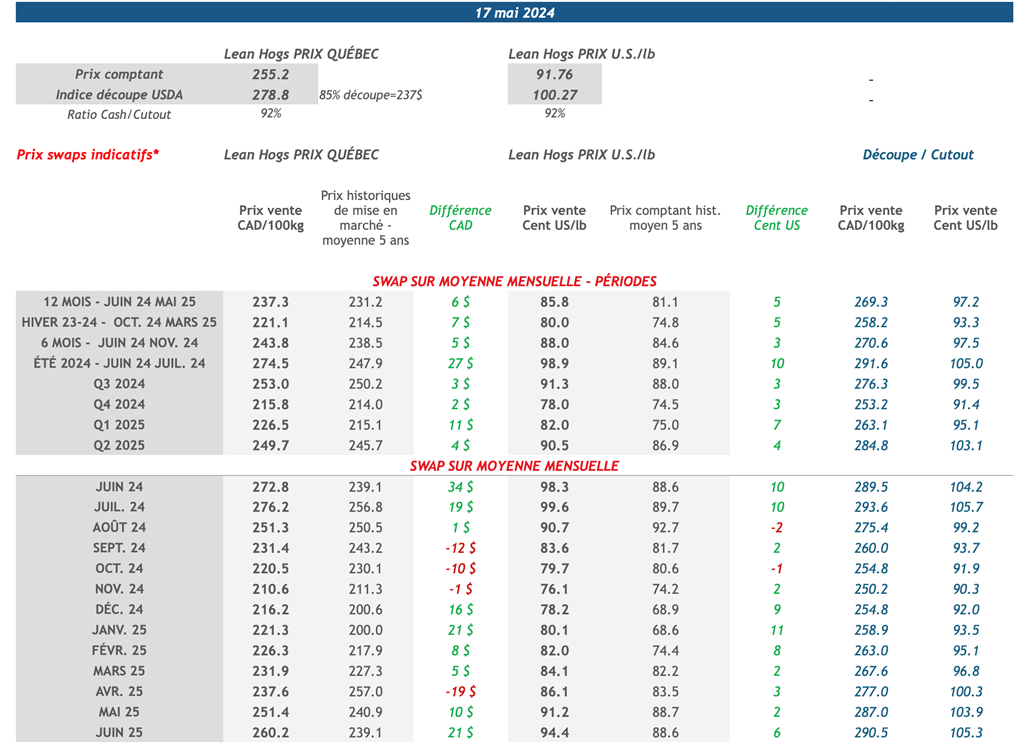Click the Q3 2024 row label

[119, 384]
